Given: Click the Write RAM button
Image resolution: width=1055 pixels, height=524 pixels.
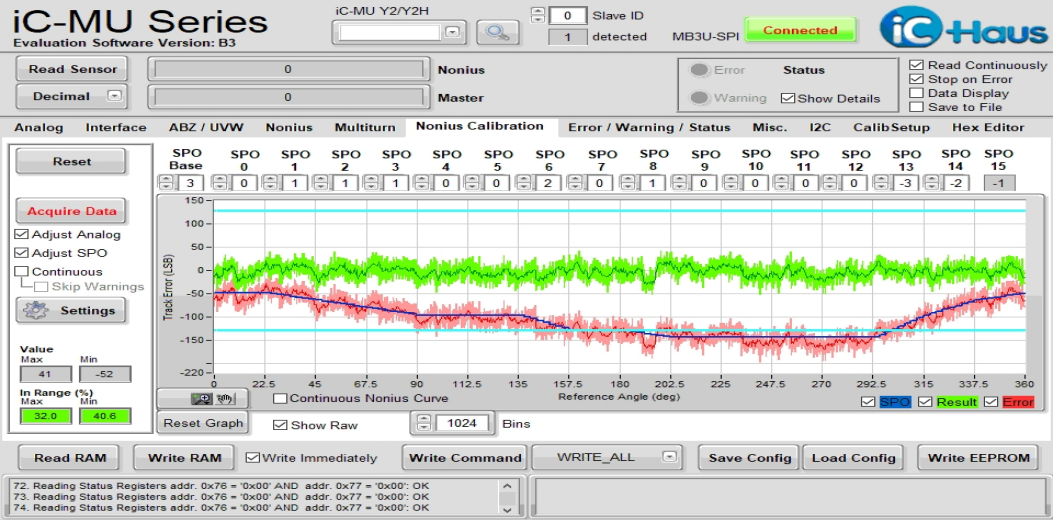Looking at the screenshot, I should (184, 458).
